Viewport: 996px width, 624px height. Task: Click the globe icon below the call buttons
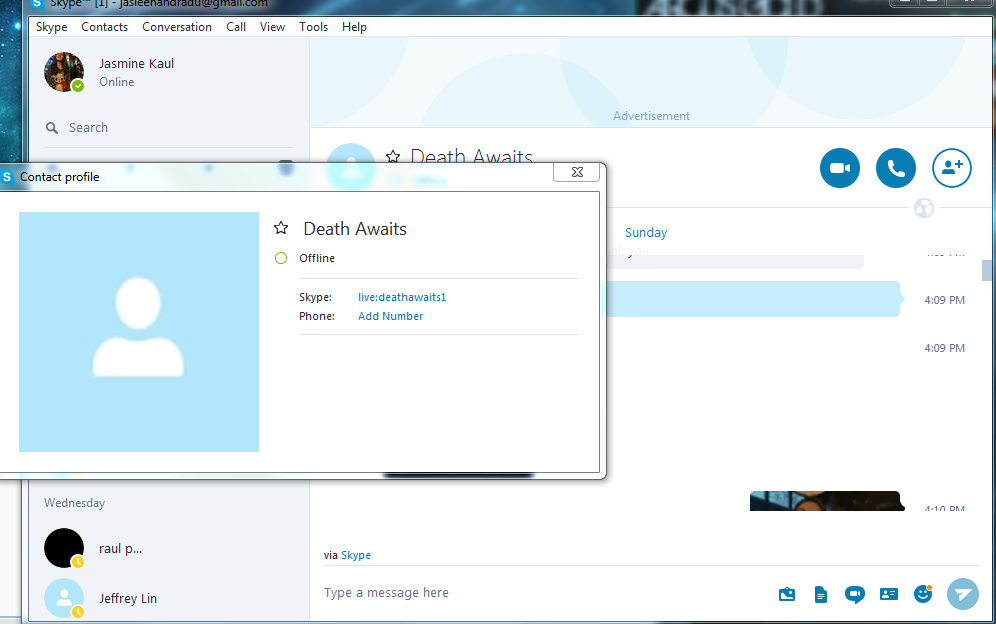click(924, 208)
